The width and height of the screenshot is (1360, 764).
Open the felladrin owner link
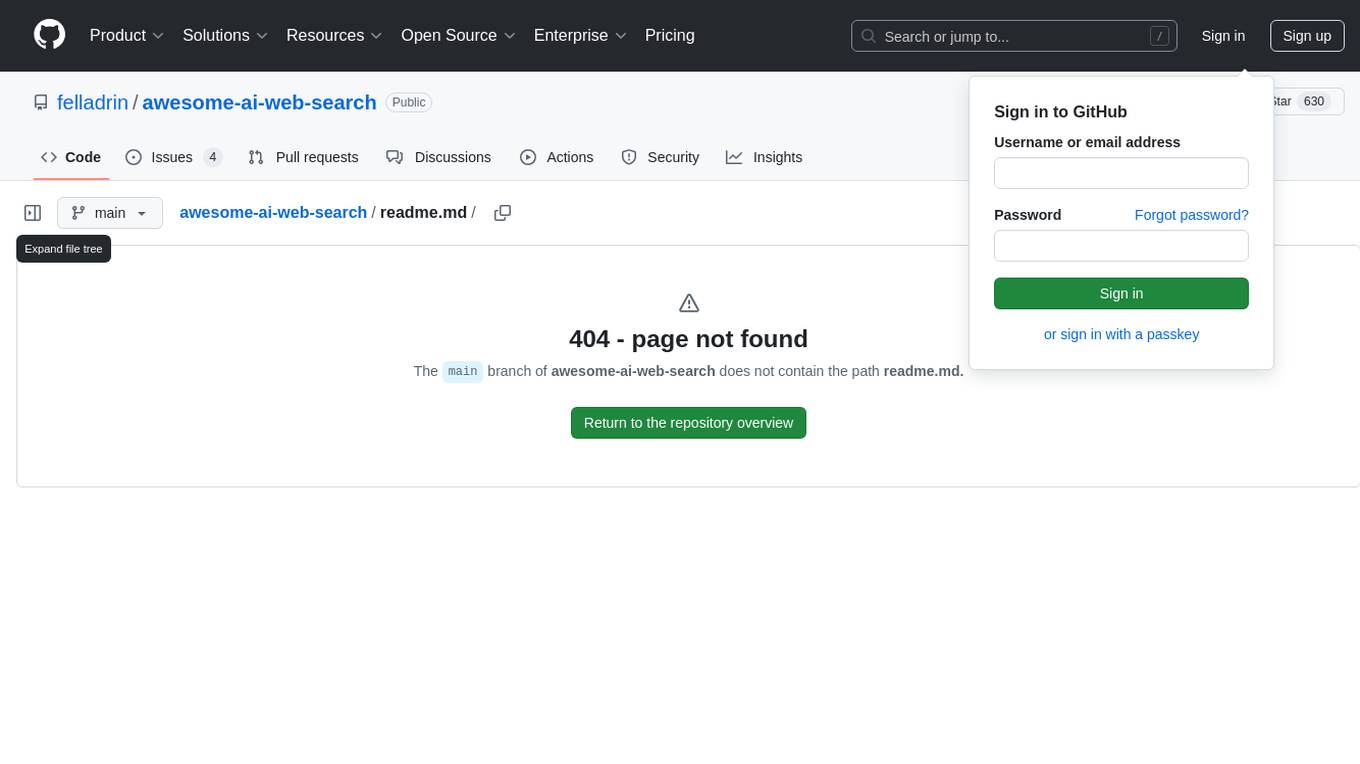93,102
